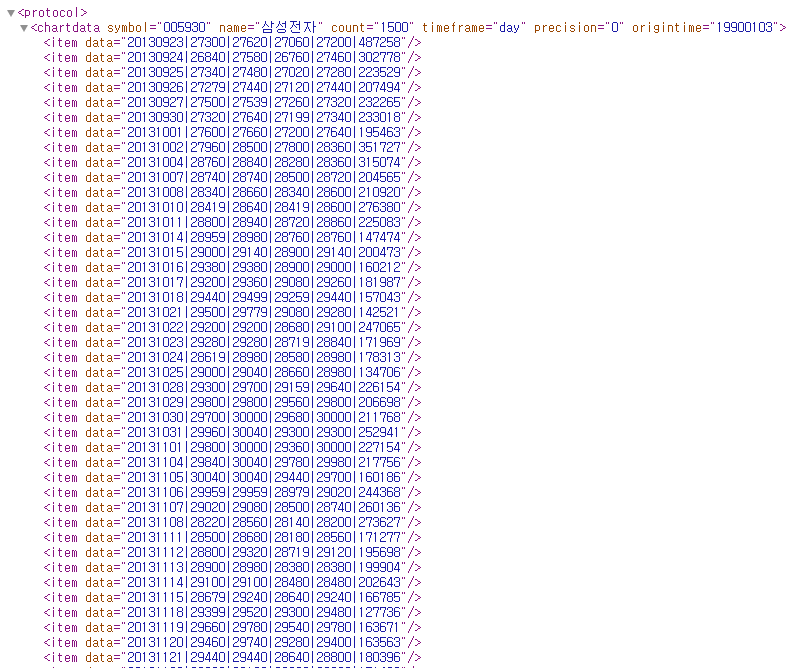The height and width of the screenshot is (668, 801).
Task: Select the item row dated 20131113
Action: 232,568
